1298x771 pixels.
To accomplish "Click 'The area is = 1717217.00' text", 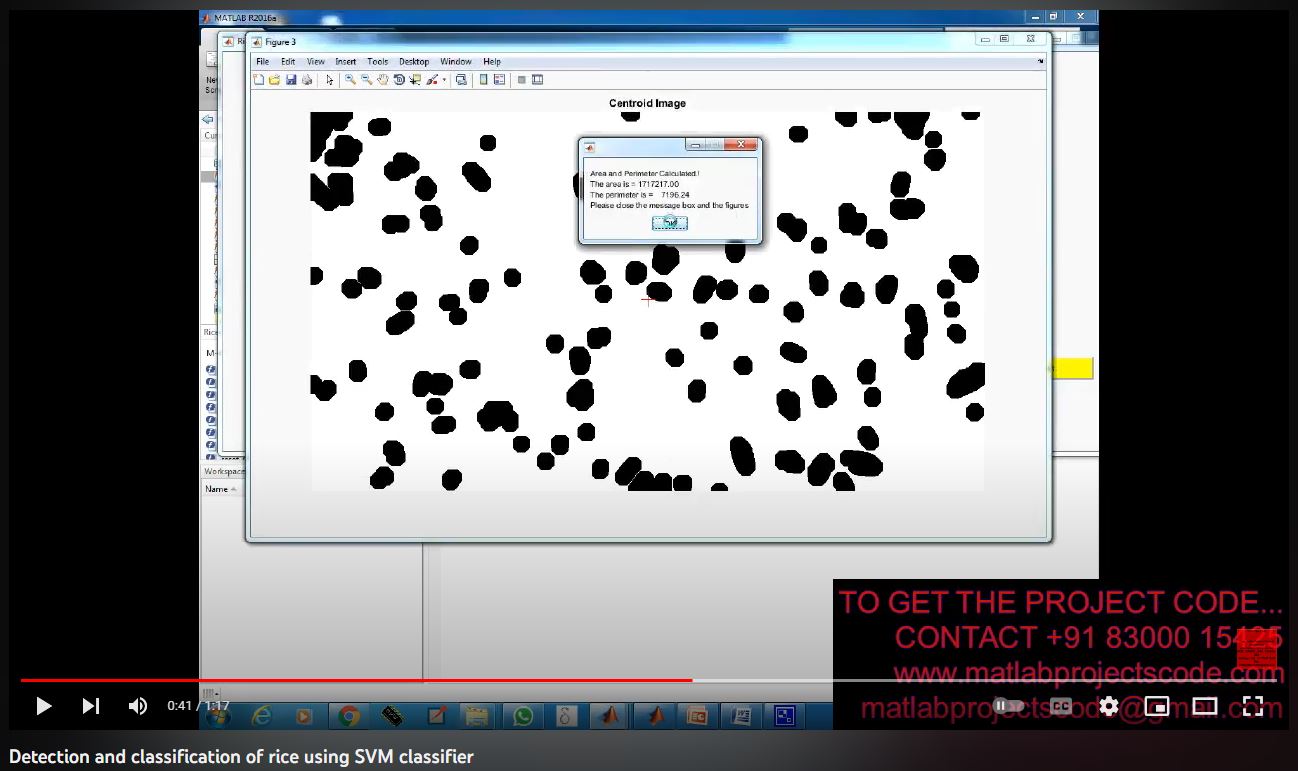I will [634, 184].
